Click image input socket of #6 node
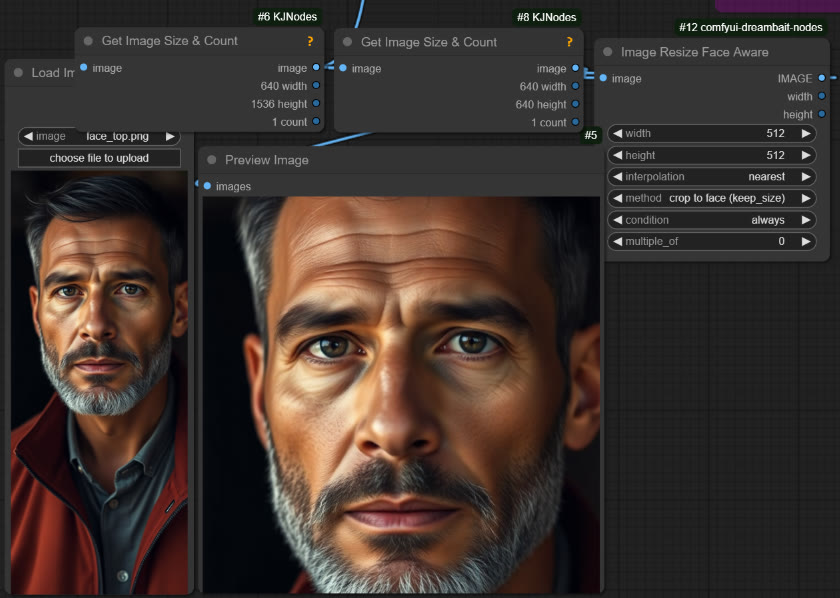Screen dimensions: 840x598 tap(84, 68)
